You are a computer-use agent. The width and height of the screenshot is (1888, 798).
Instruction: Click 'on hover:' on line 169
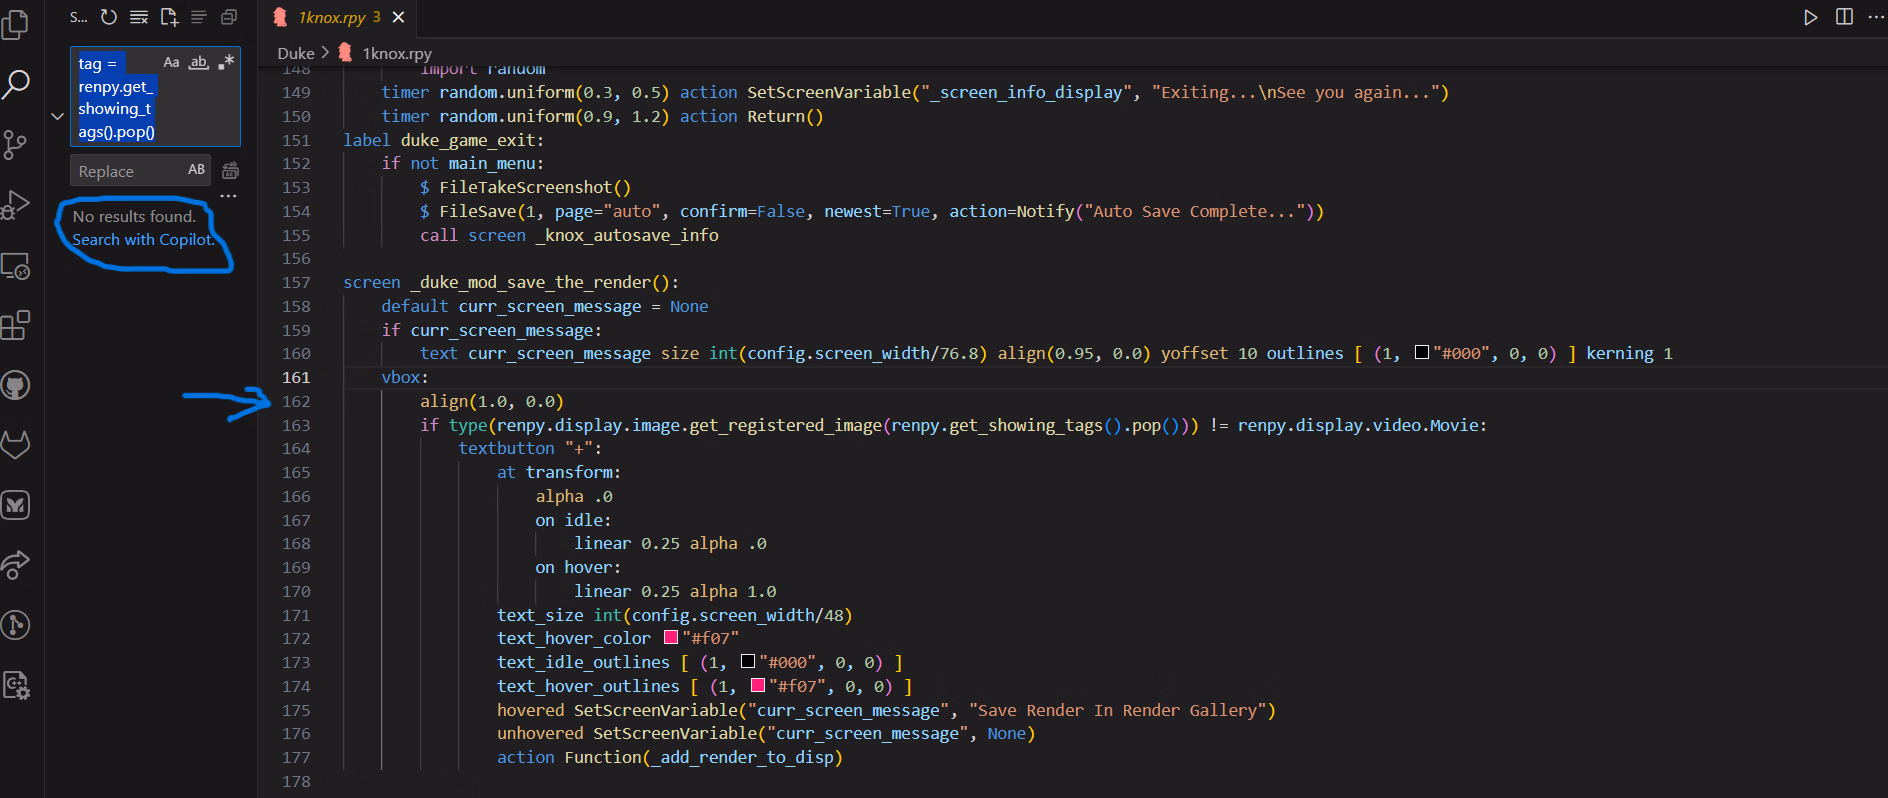tap(577, 567)
